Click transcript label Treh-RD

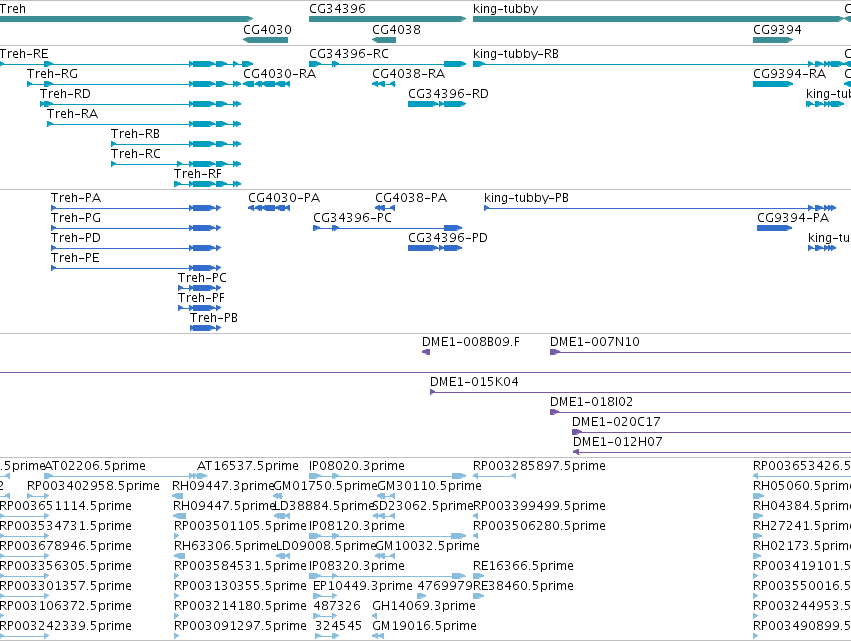[65, 94]
